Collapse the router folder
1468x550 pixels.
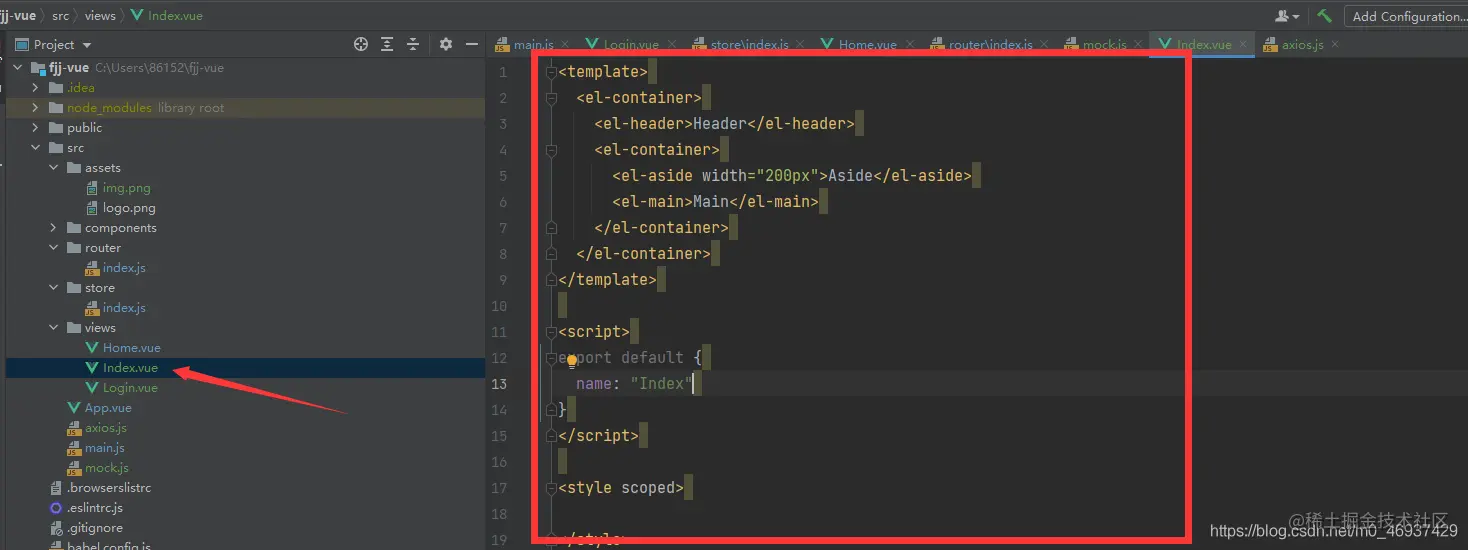click(x=54, y=248)
